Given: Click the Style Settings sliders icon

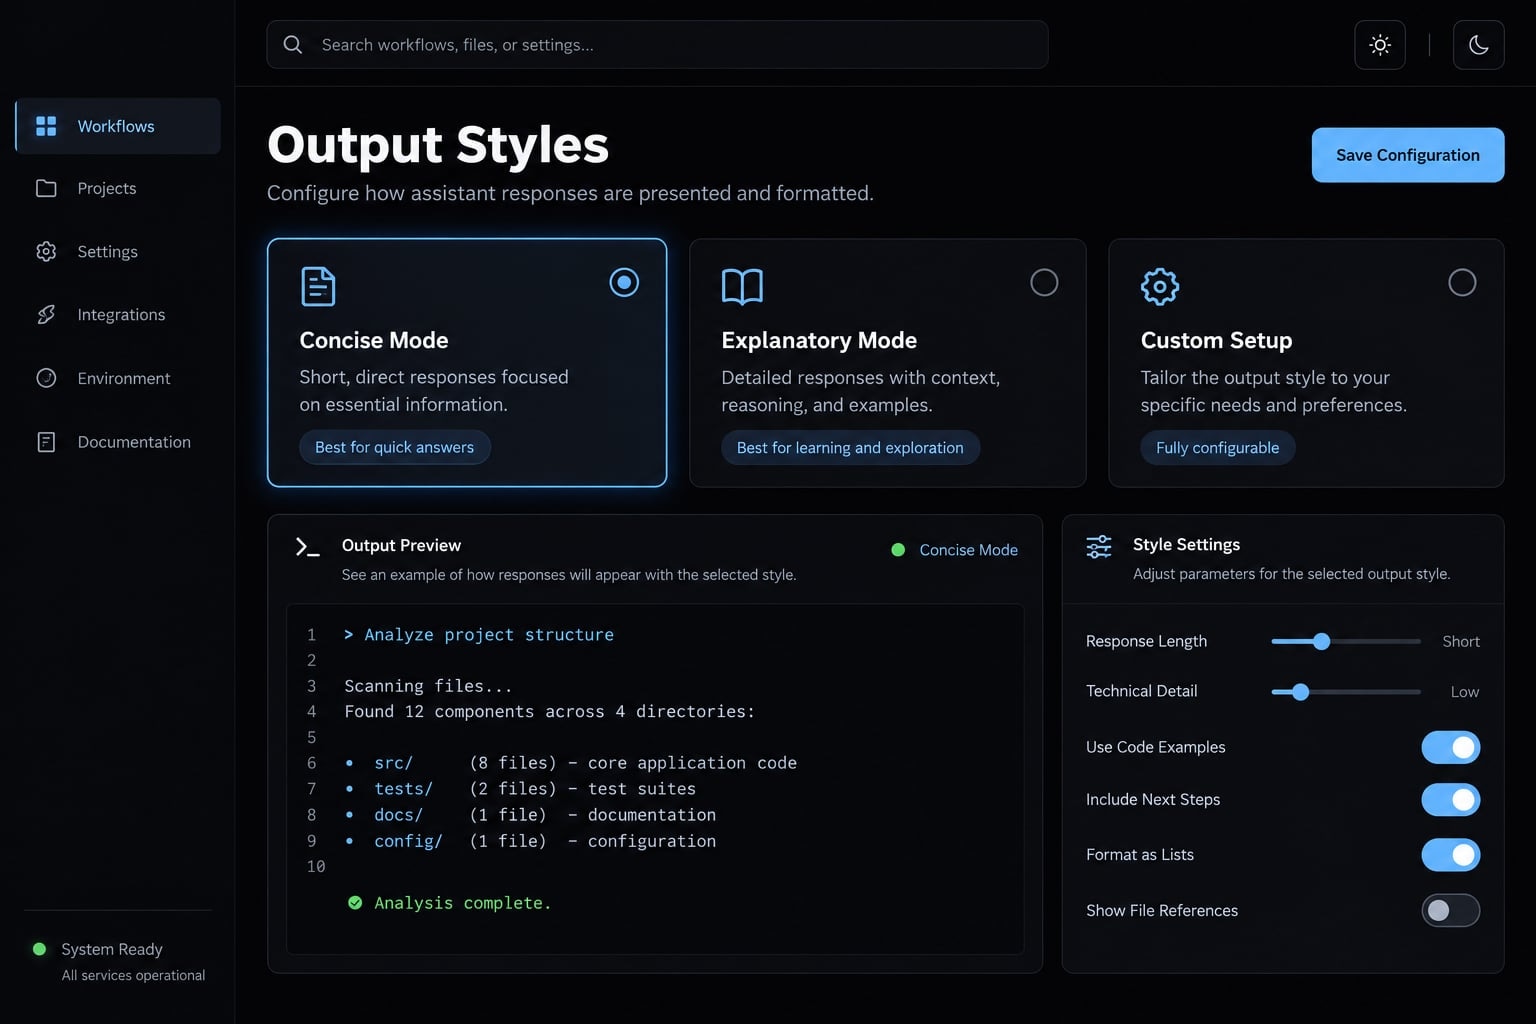Looking at the screenshot, I should point(1099,546).
